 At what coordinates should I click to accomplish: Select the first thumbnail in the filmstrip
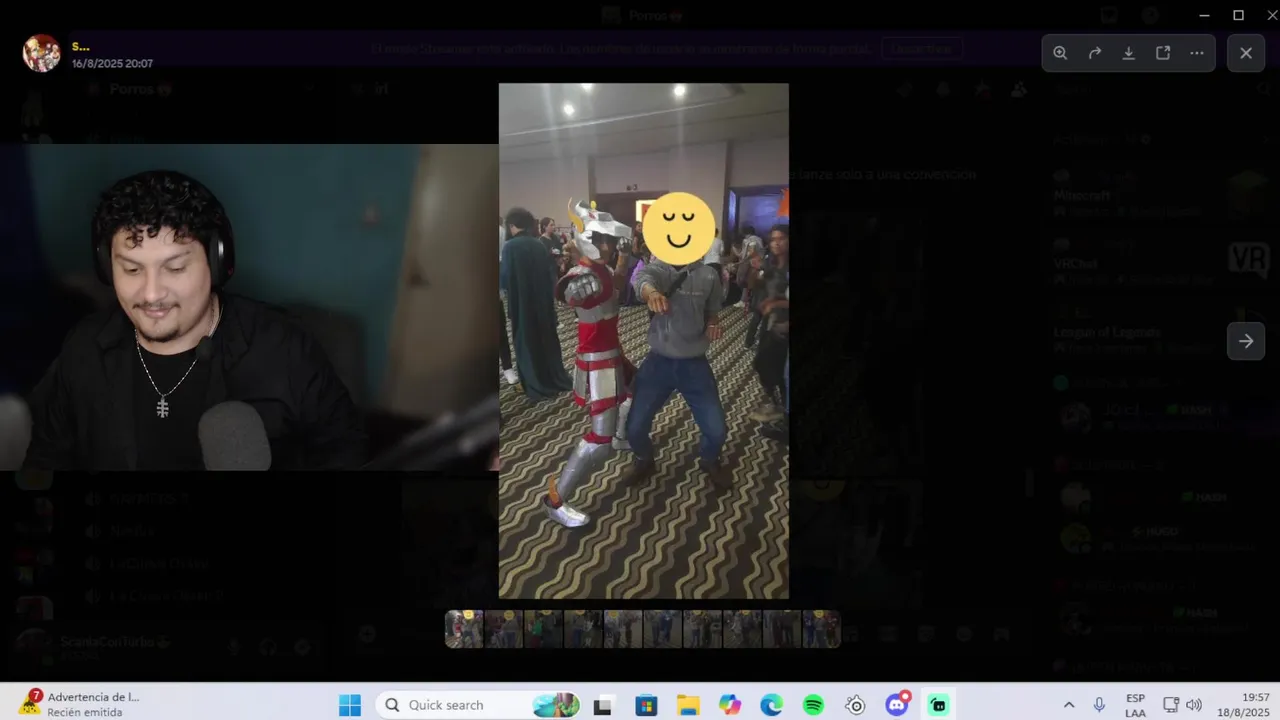[x=464, y=629]
